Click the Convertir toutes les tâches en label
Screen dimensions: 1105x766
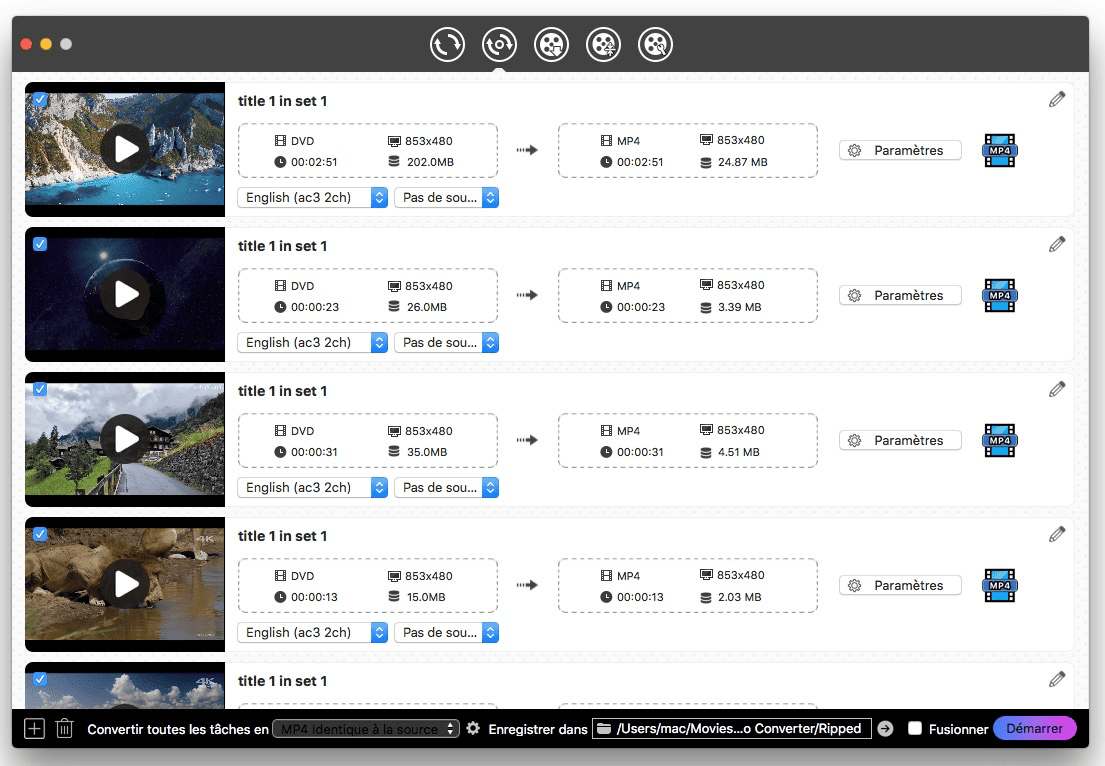tap(178, 729)
